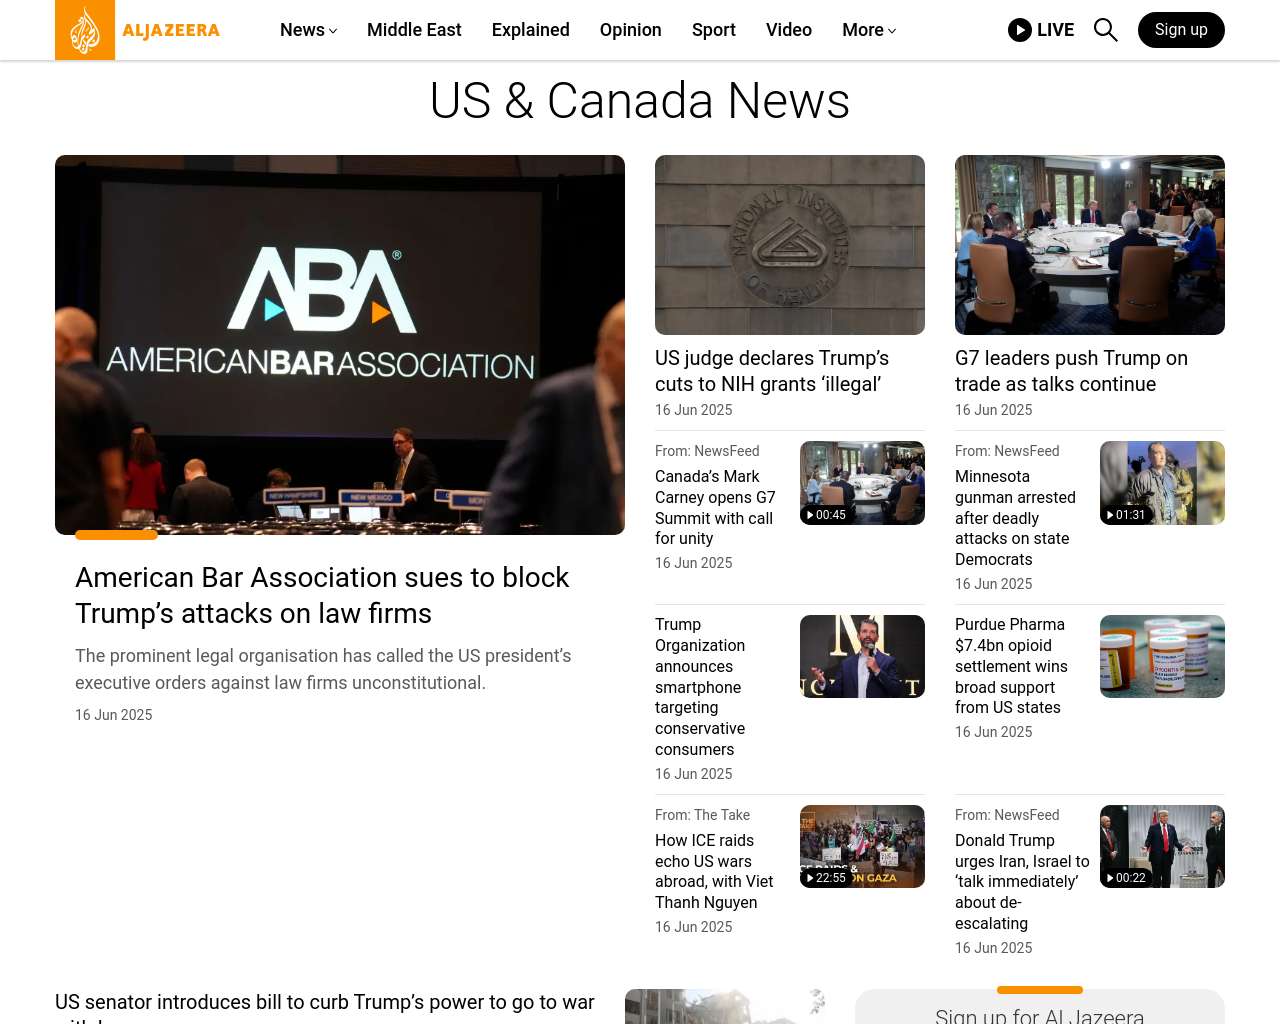Image resolution: width=1280 pixels, height=1024 pixels.
Task: Expand the News dropdown menu
Action: (332, 31)
